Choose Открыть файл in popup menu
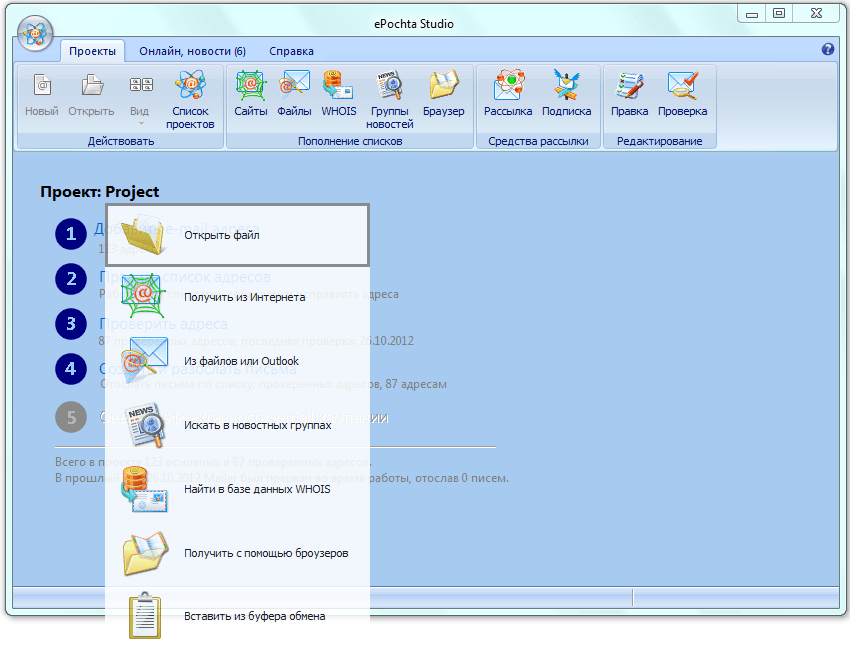850x648 pixels. point(237,235)
